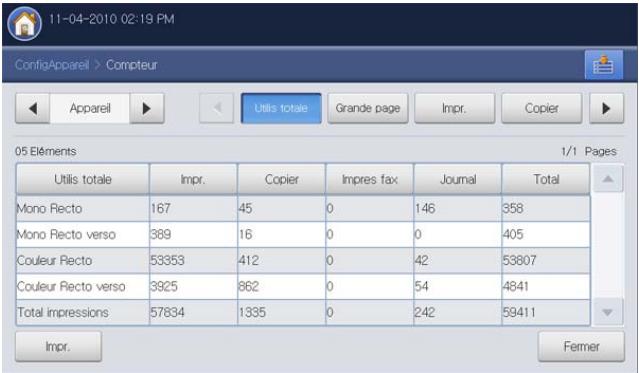
Task: Click the value 412 in Copier column
Action: point(249,260)
